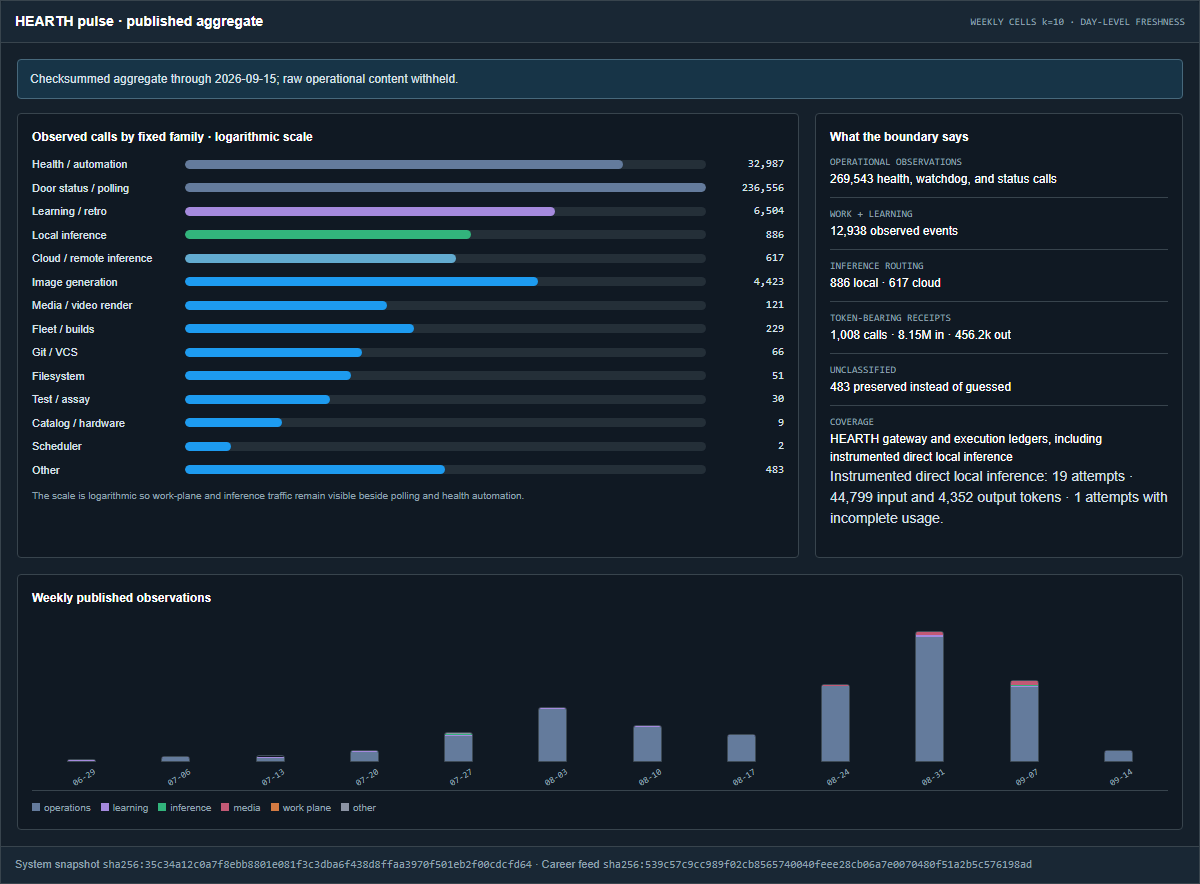The width and height of the screenshot is (1200, 884).
Task: Select the 09-14 weekly column
Action: tap(1118, 756)
